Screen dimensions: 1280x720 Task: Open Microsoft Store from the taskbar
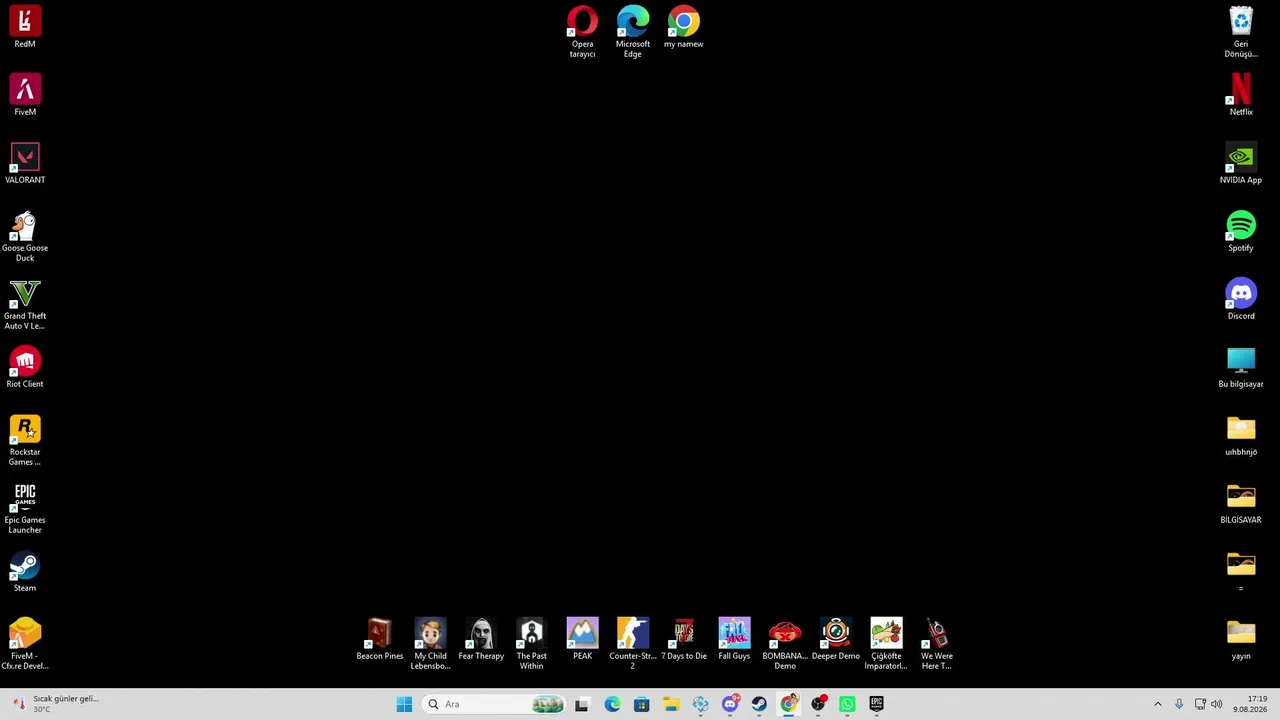point(641,704)
